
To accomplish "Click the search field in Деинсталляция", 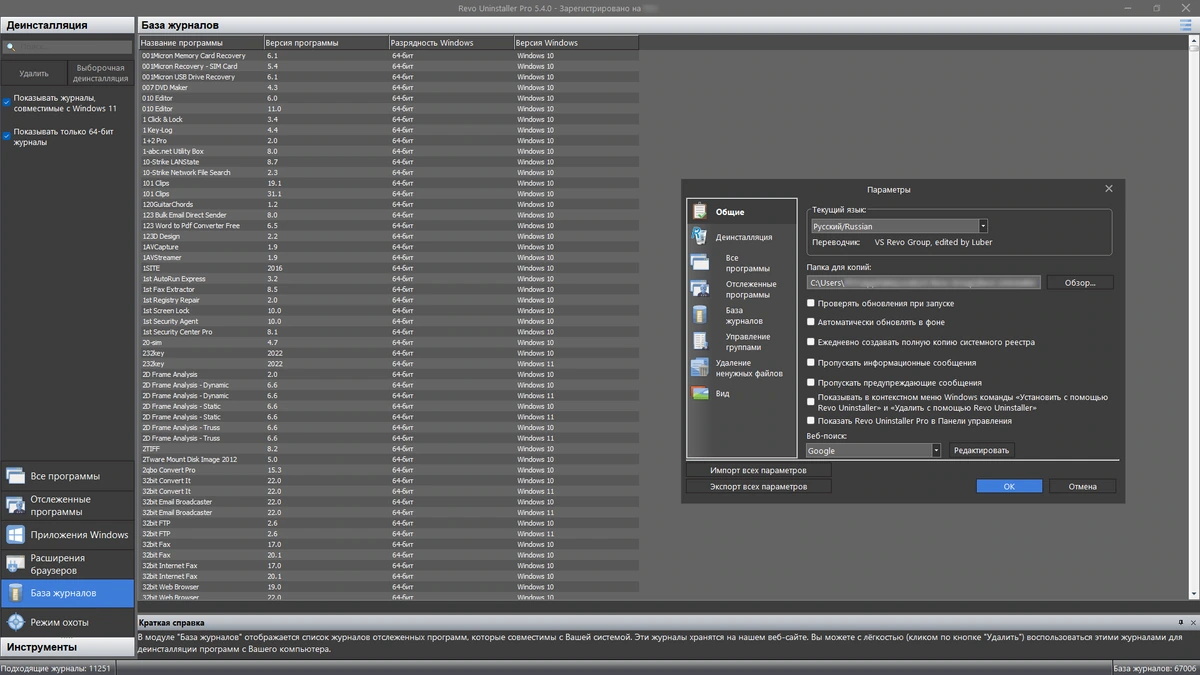I will click(x=67, y=47).
